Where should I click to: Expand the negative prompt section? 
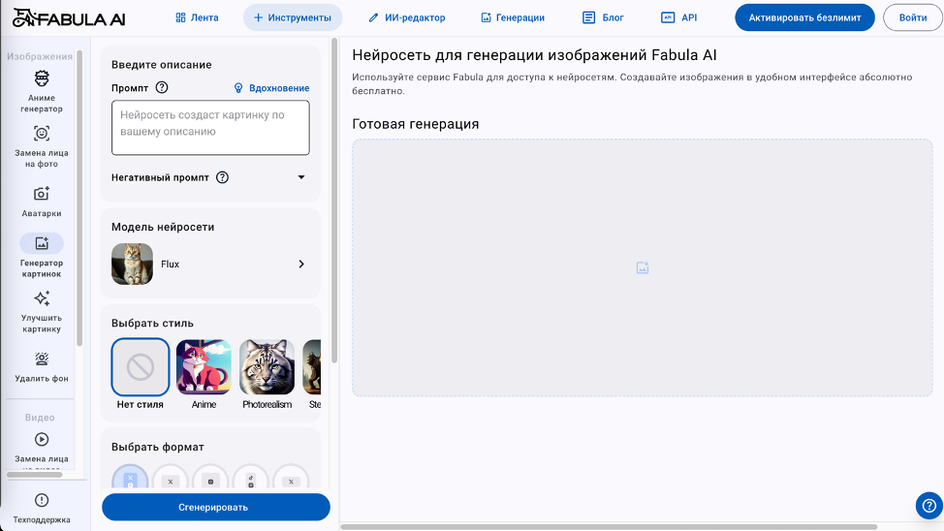pos(301,177)
